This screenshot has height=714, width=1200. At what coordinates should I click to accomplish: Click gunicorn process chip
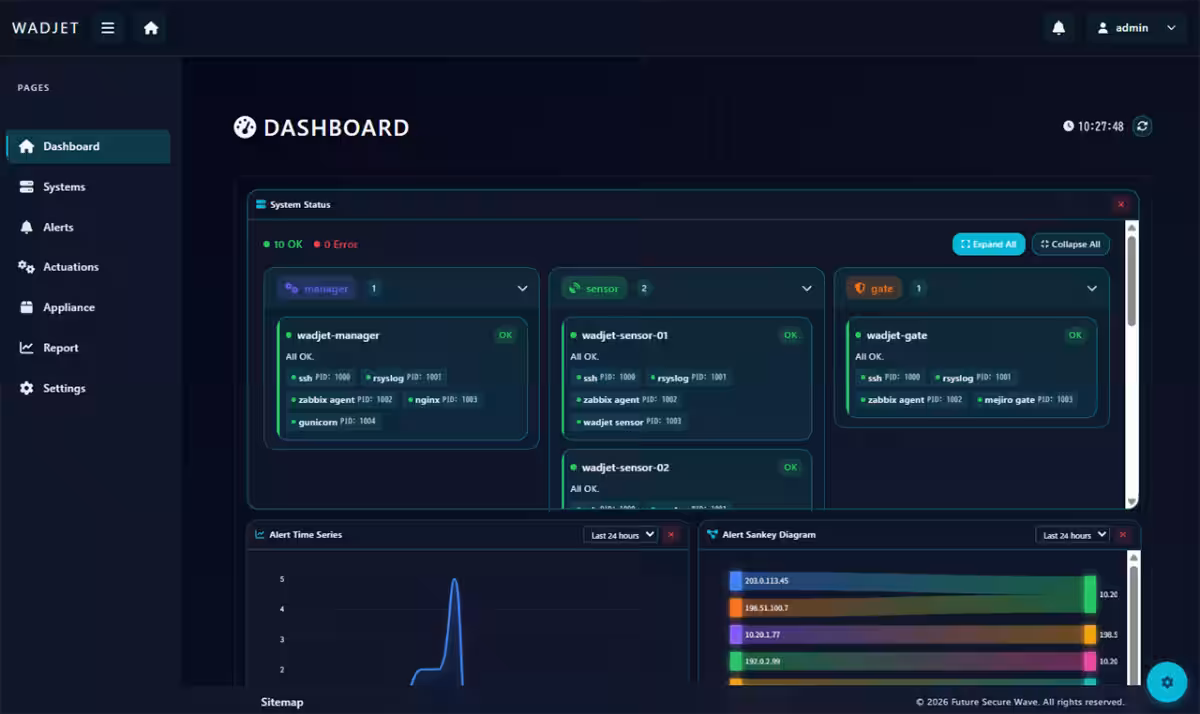tap(335, 421)
